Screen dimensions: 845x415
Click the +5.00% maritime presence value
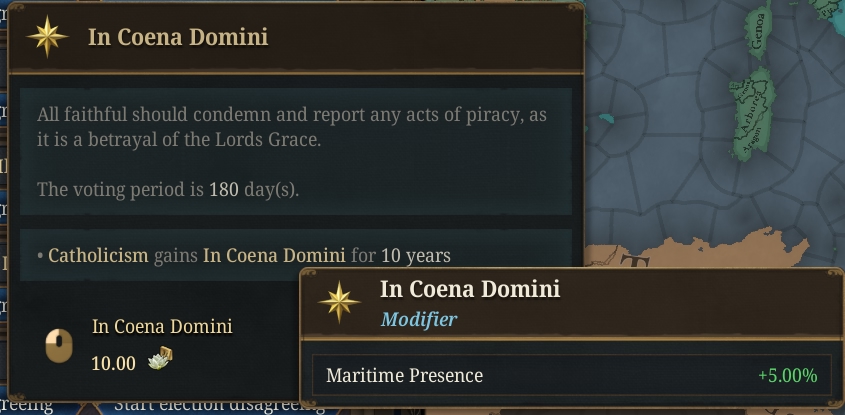pyautogui.click(x=787, y=375)
